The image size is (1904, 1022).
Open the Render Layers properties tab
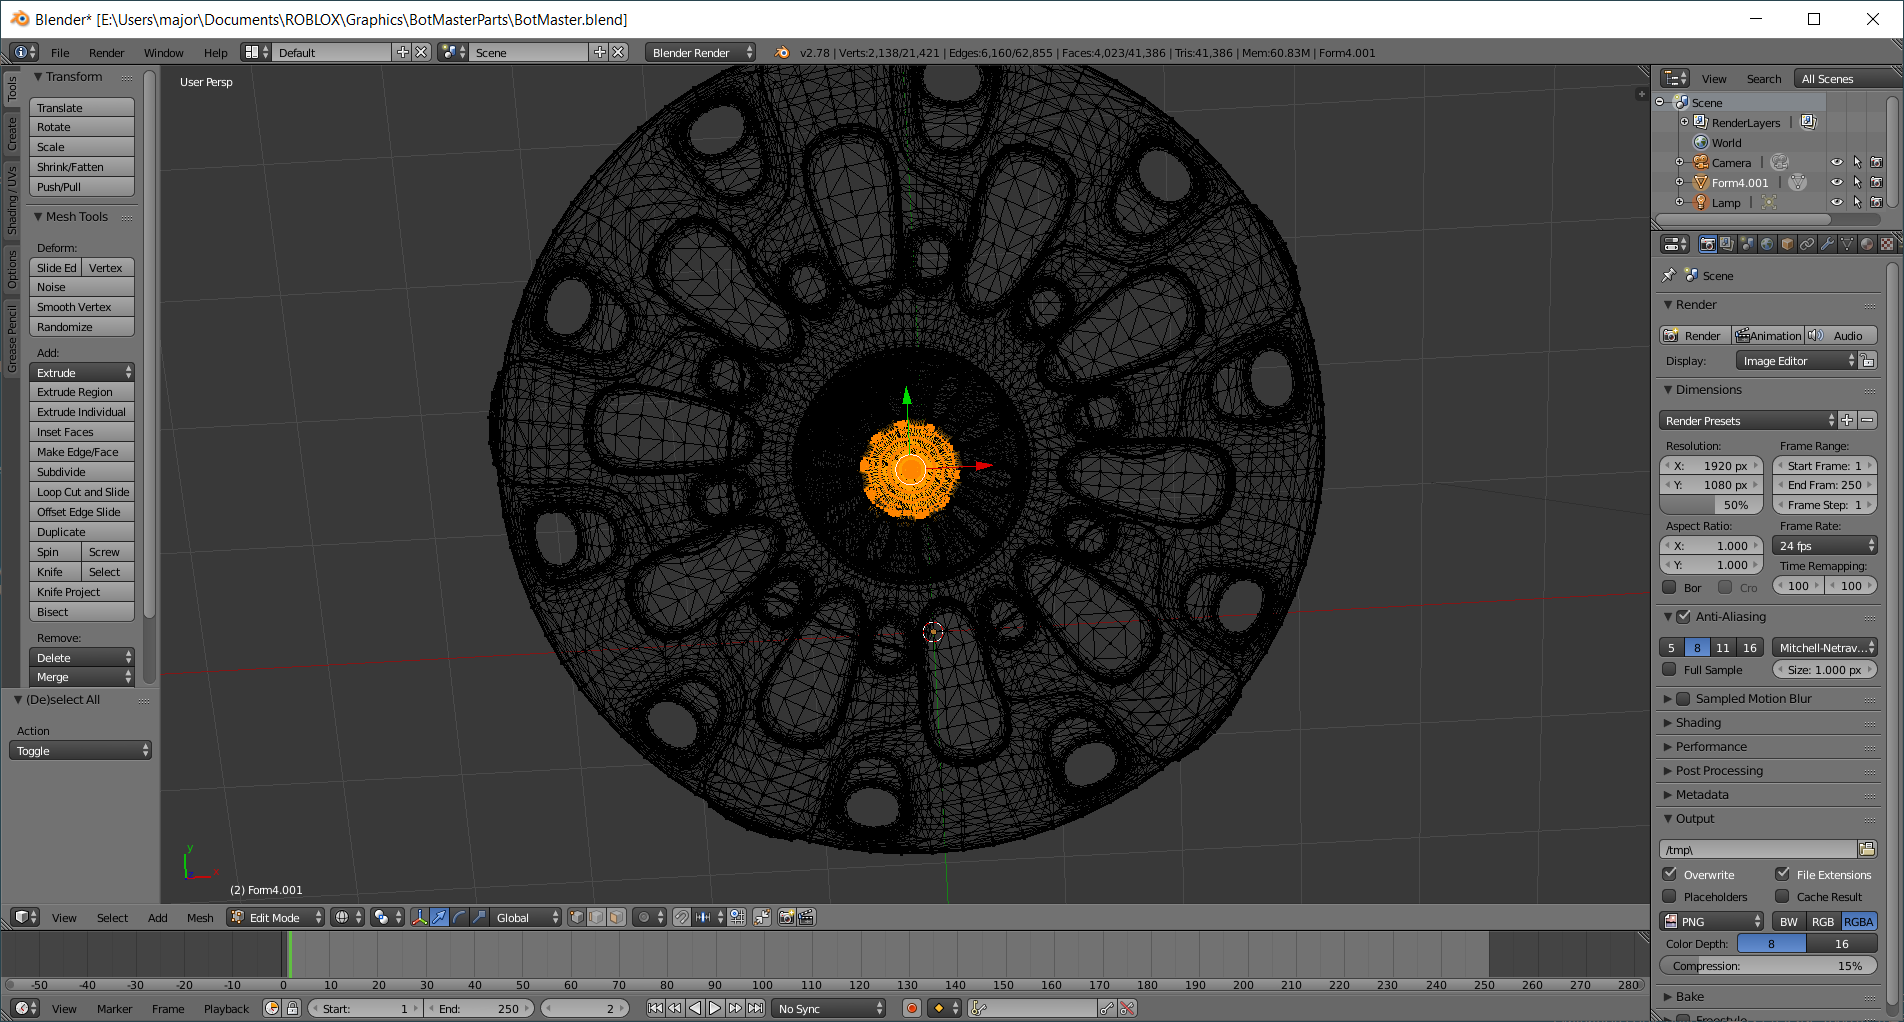point(1727,244)
